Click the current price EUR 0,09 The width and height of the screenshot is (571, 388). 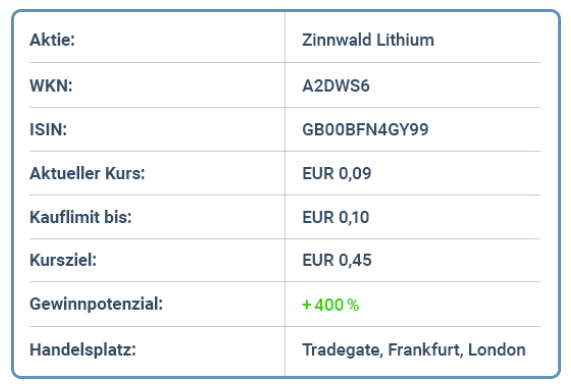(x=337, y=173)
